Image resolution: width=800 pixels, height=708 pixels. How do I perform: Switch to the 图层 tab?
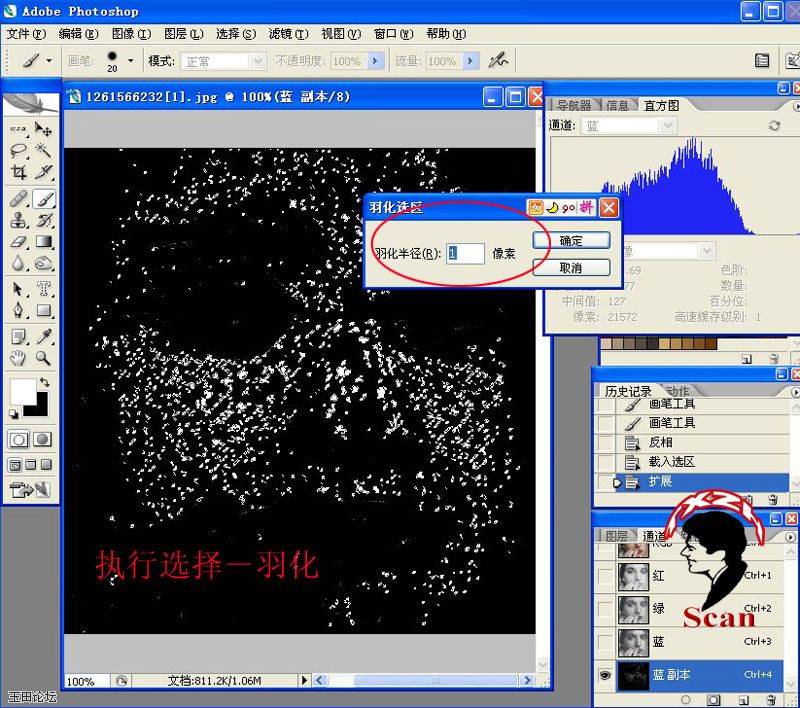pos(617,536)
